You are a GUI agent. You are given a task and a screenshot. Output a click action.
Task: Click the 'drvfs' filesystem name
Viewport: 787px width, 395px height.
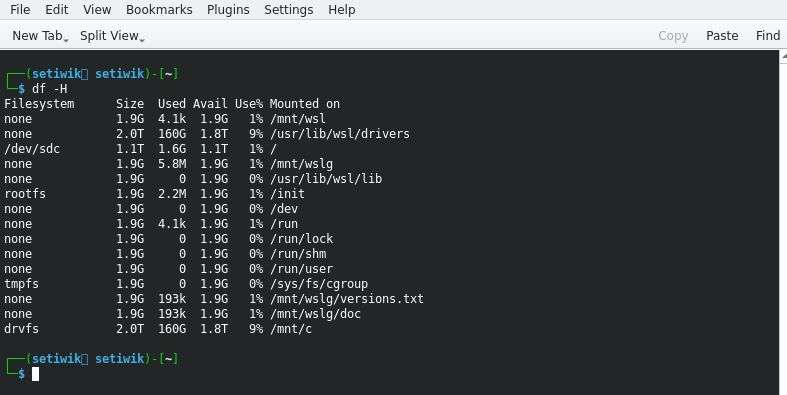coord(22,329)
